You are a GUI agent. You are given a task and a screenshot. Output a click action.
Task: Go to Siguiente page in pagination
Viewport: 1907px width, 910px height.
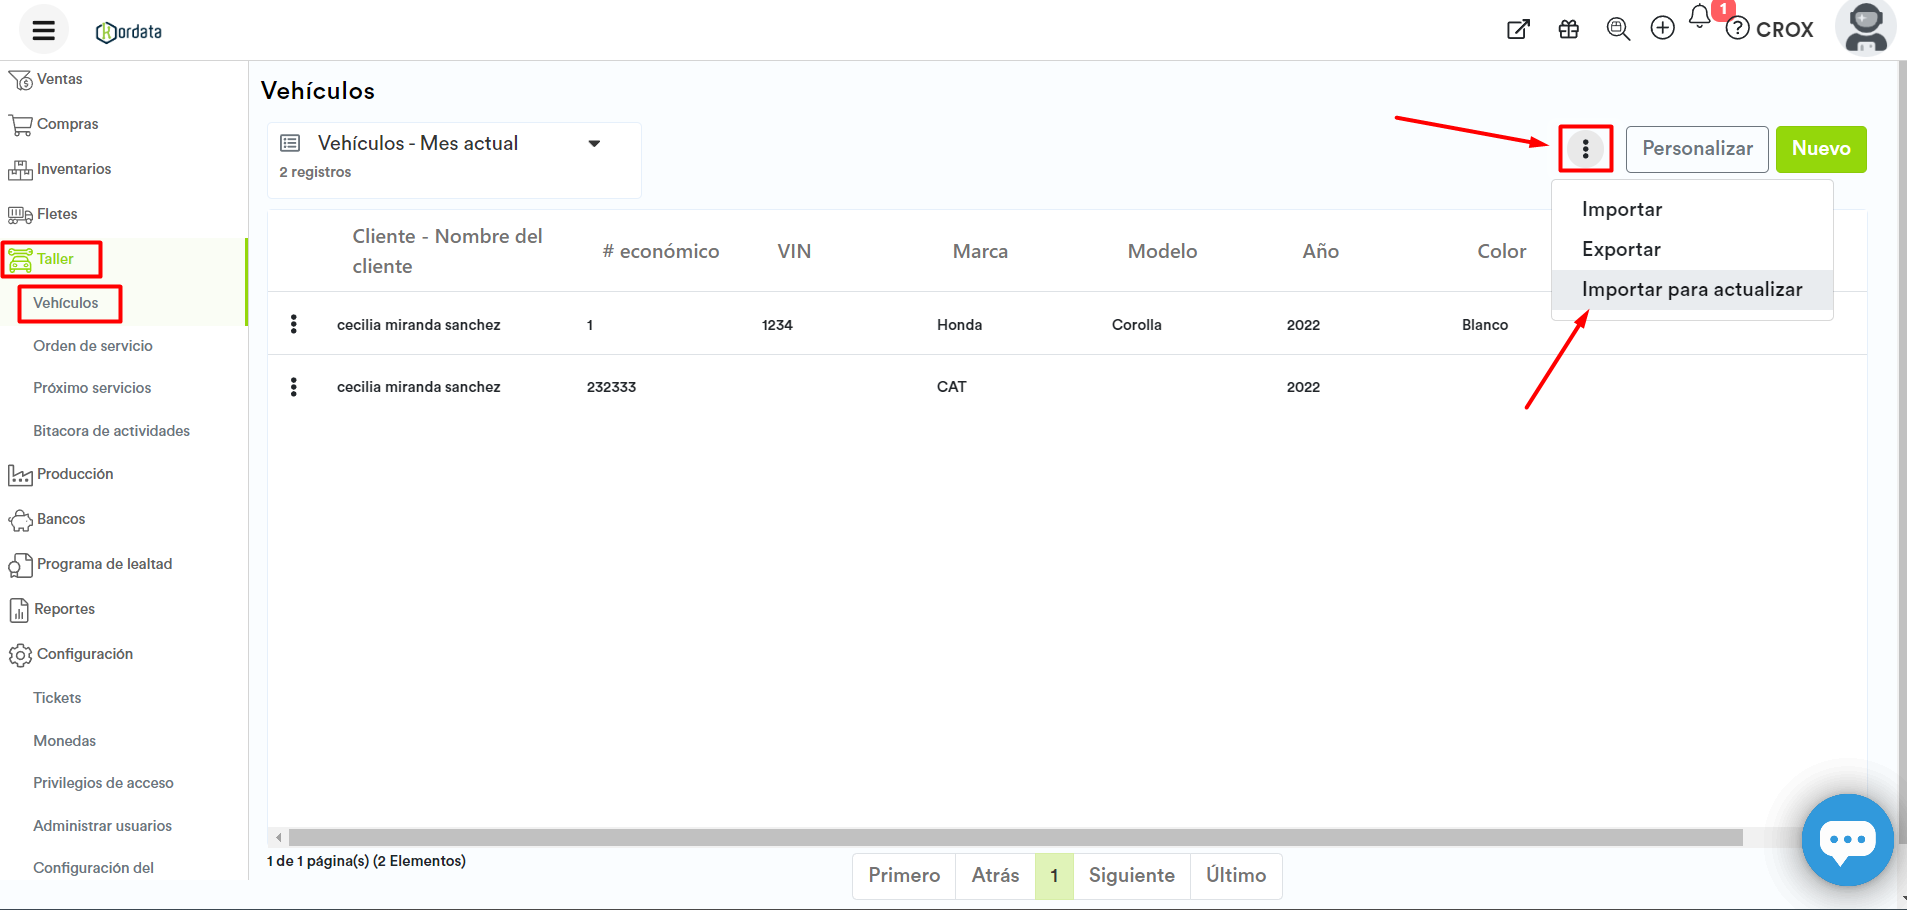coord(1131,876)
